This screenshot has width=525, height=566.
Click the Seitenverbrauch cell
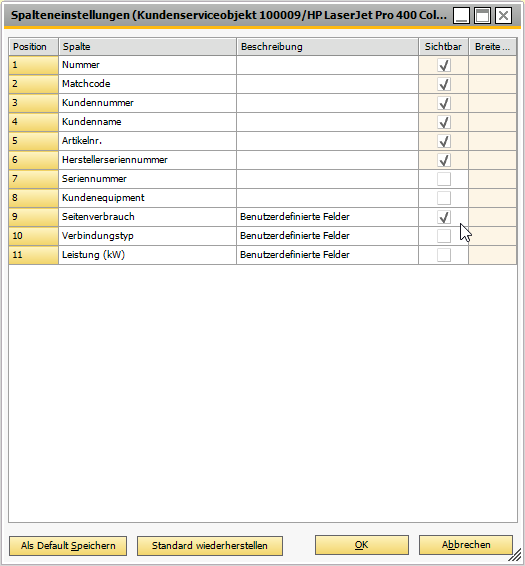(x=147, y=217)
